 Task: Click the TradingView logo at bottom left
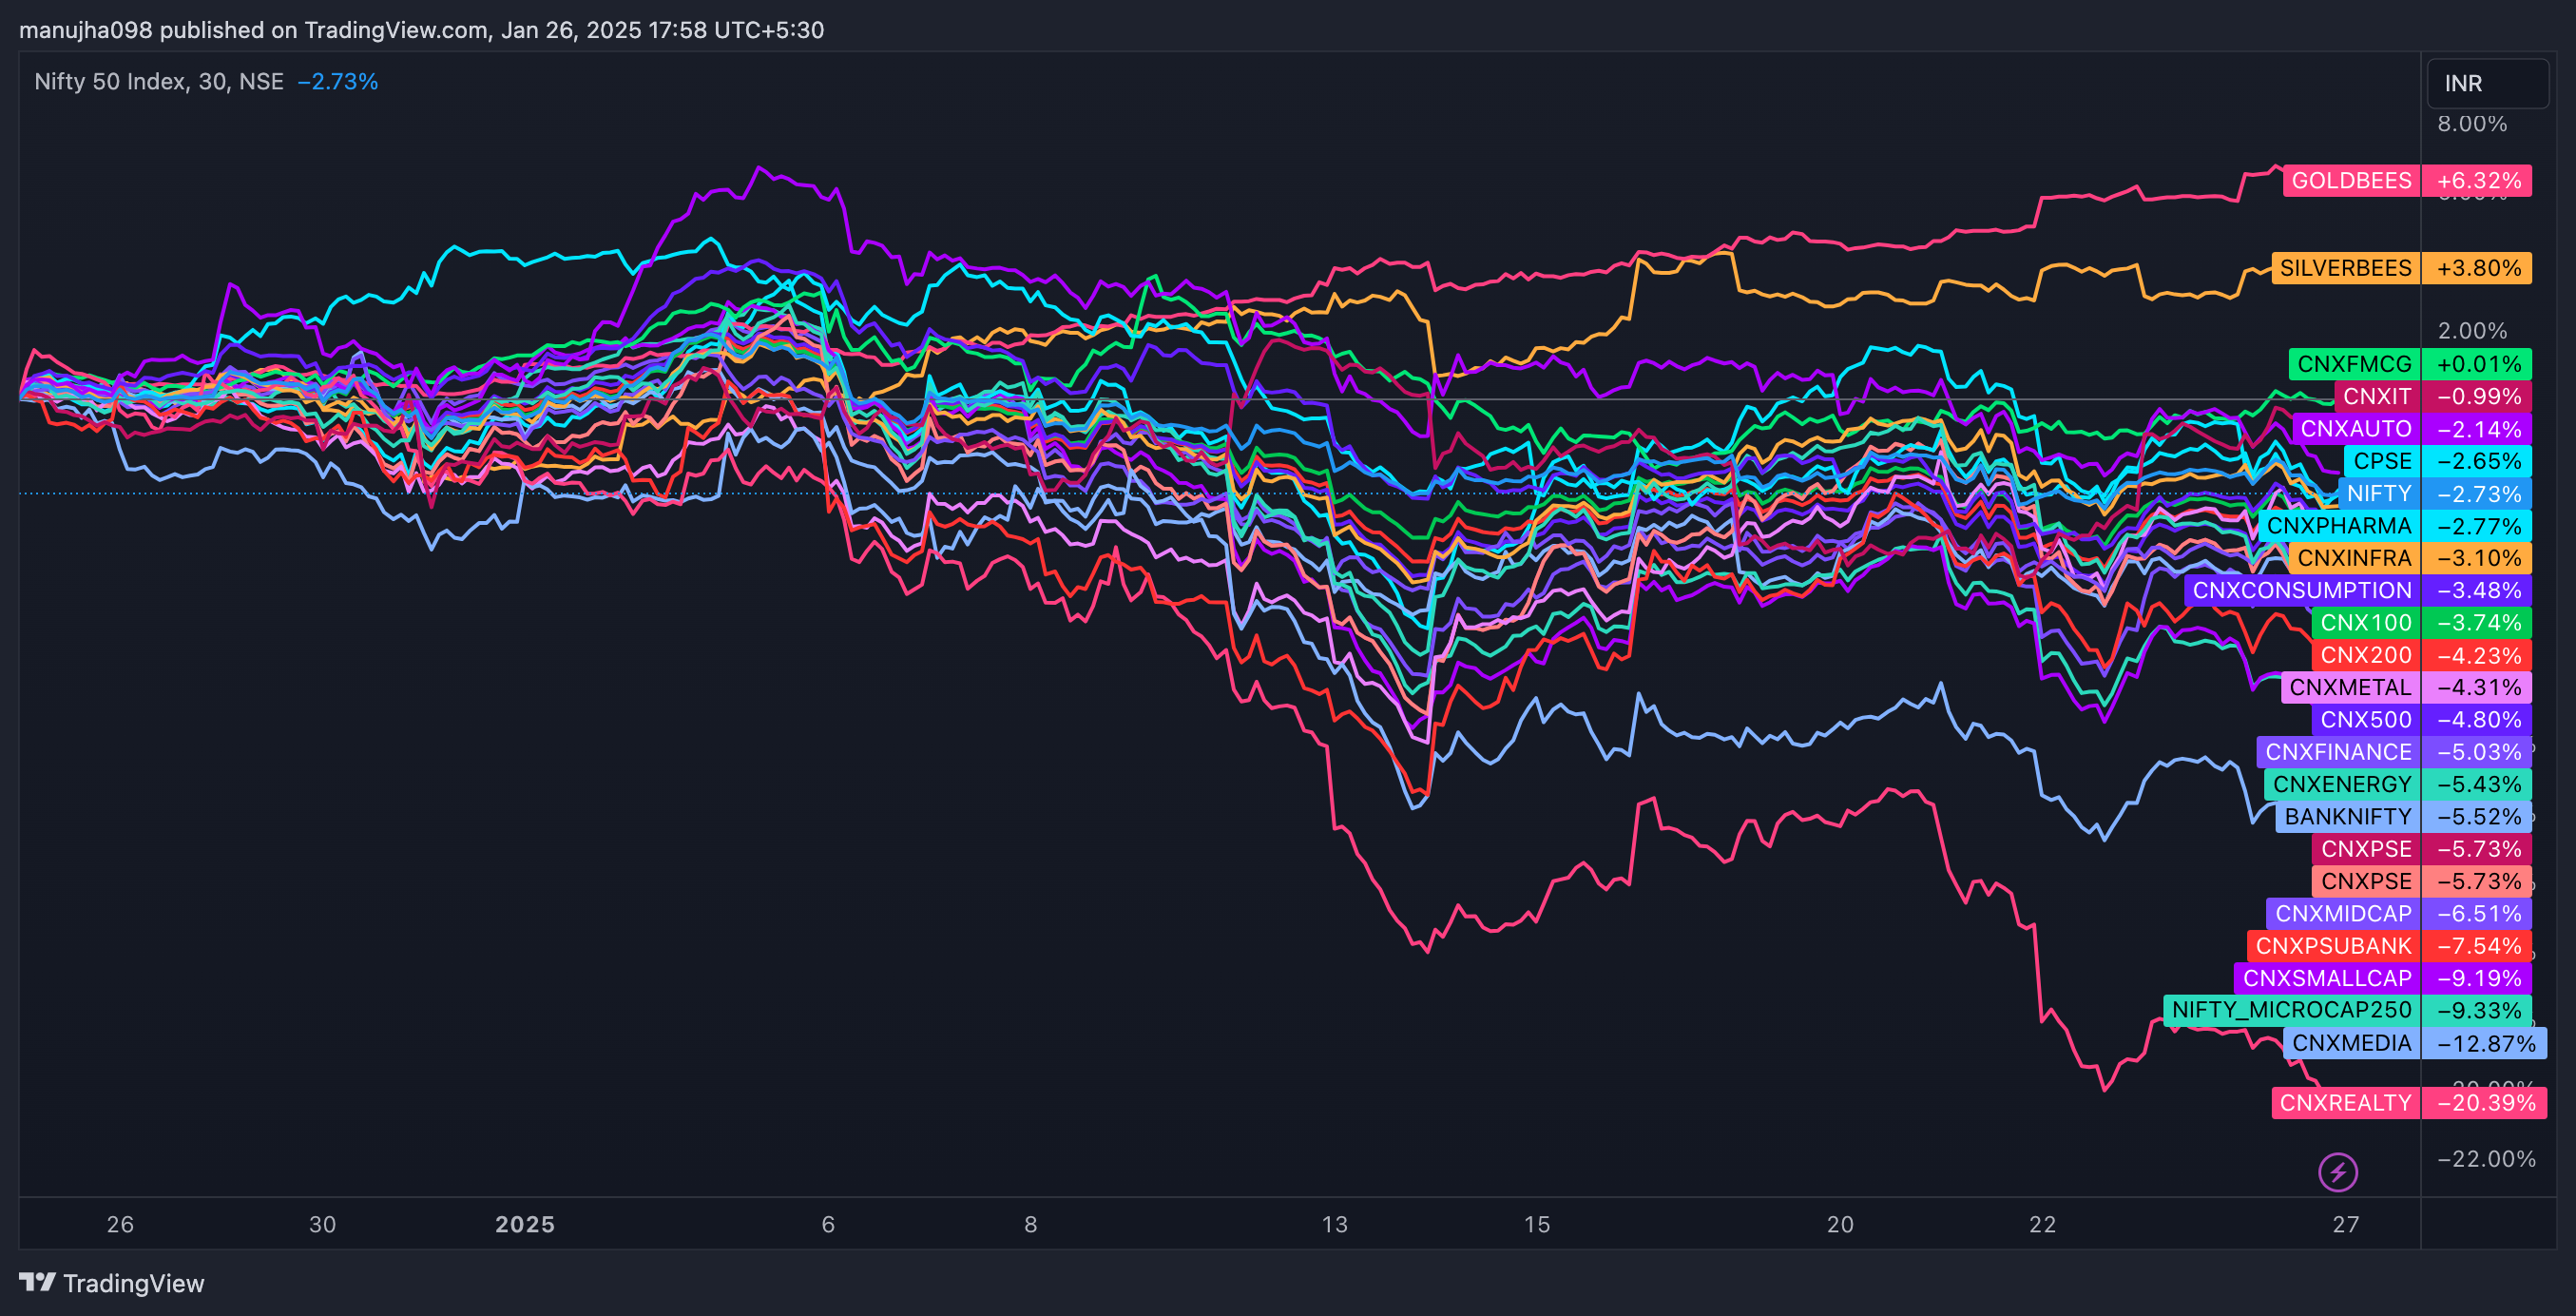click(x=112, y=1283)
